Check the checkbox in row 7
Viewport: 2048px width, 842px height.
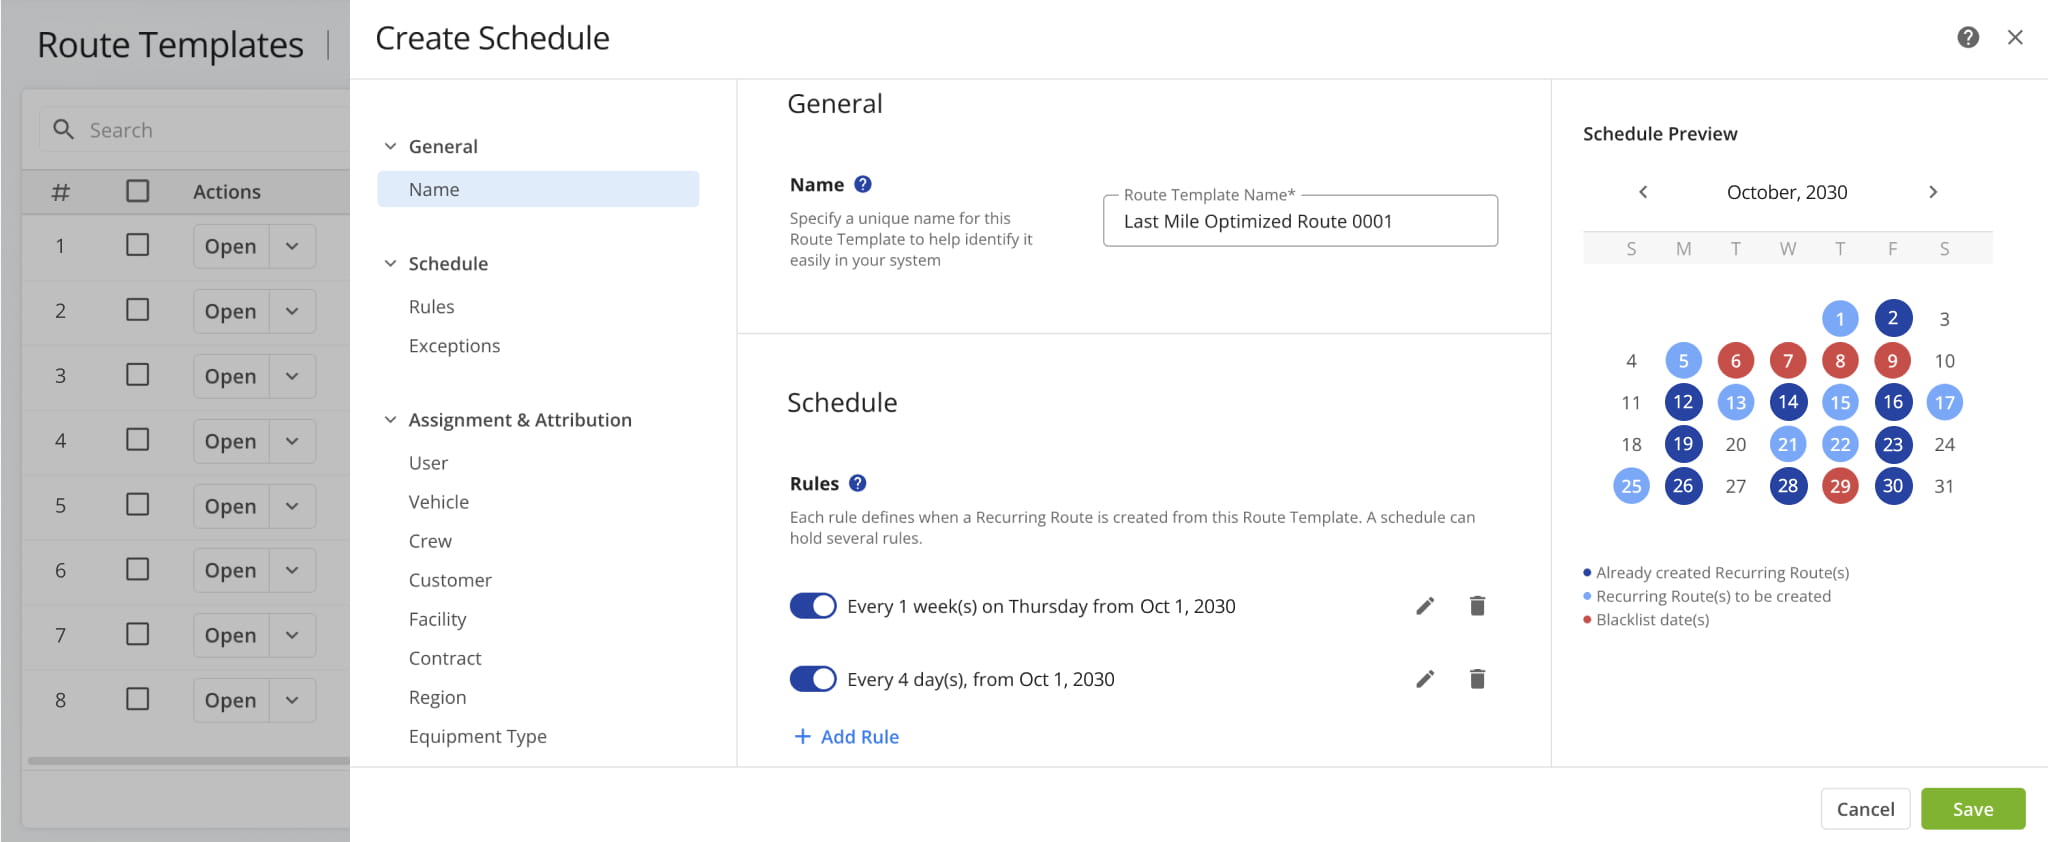(138, 634)
